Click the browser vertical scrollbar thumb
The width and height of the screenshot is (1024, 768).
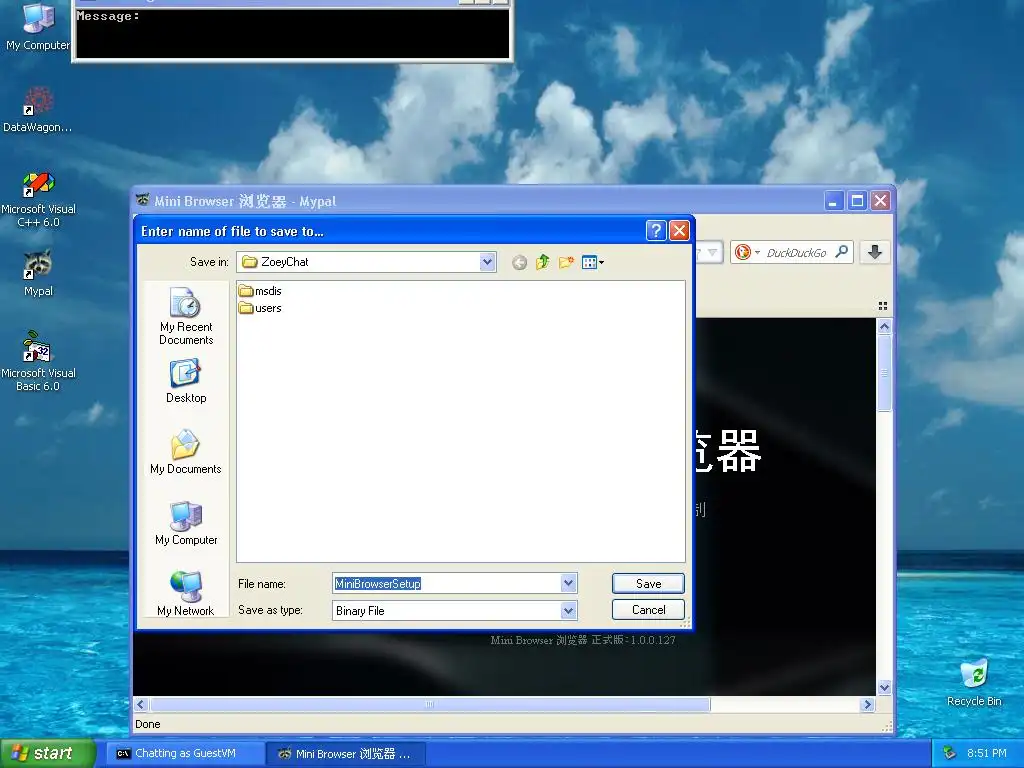click(884, 373)
